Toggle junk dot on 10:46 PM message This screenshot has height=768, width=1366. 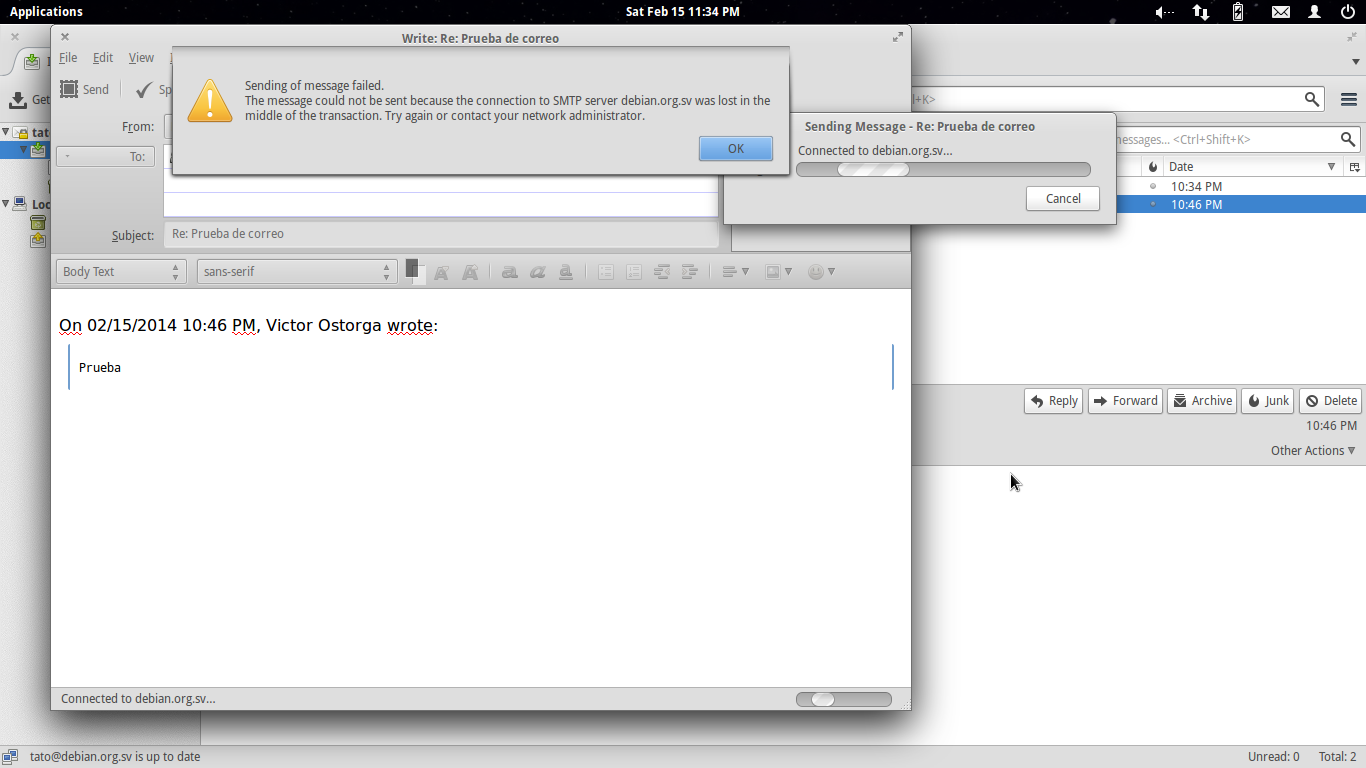point(1153,204)
